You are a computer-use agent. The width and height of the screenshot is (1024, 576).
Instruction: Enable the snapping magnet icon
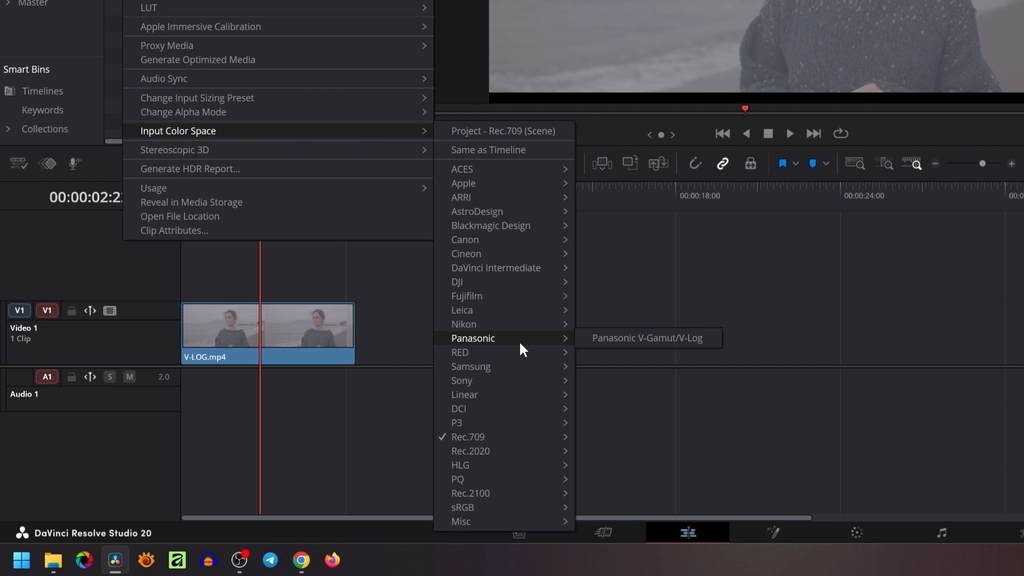click(696, 163)
